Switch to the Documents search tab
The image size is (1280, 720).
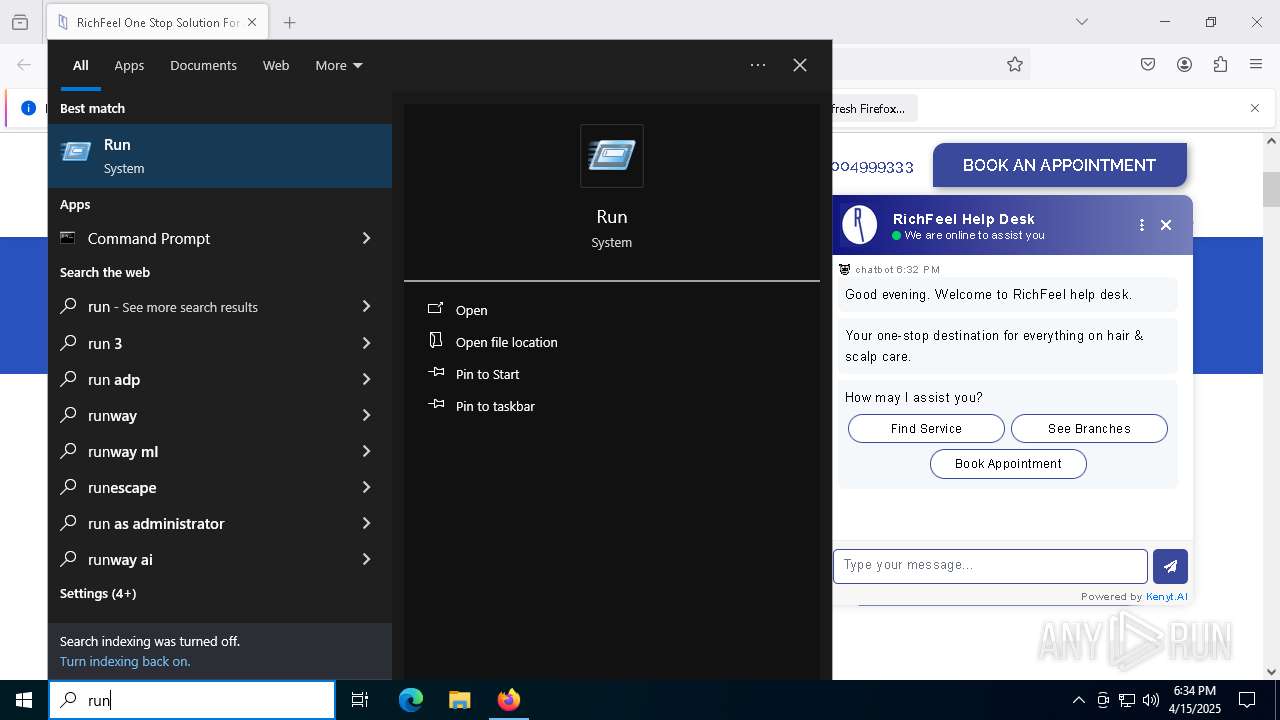pos(203,65)
